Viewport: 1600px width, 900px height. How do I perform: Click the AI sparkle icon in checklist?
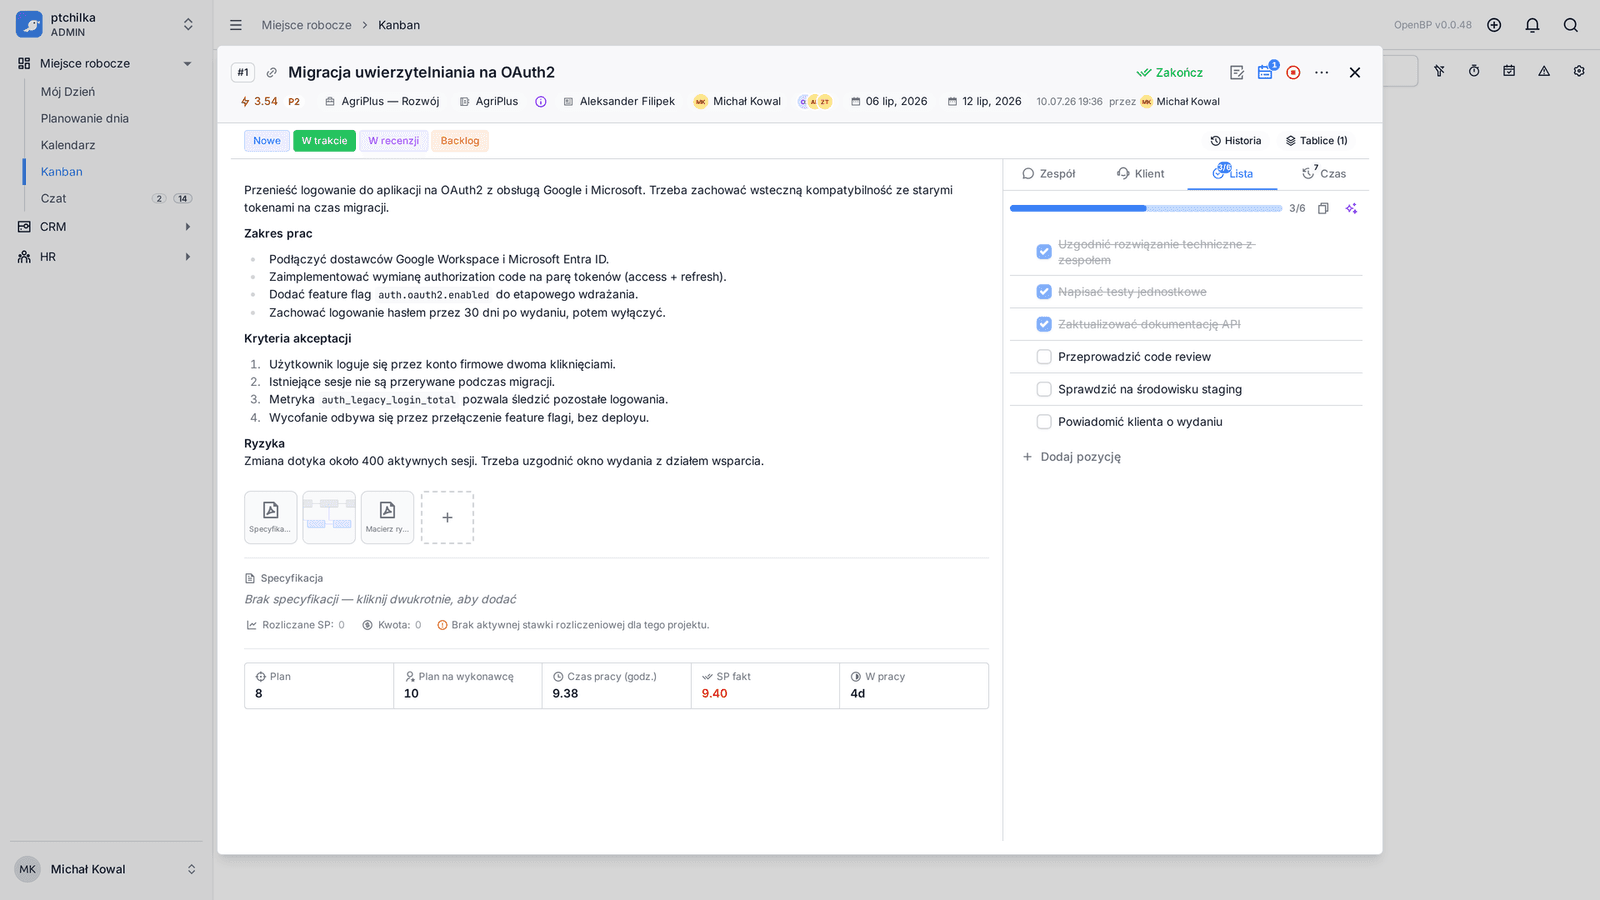pyautogui.click(x=1351, y=208)
